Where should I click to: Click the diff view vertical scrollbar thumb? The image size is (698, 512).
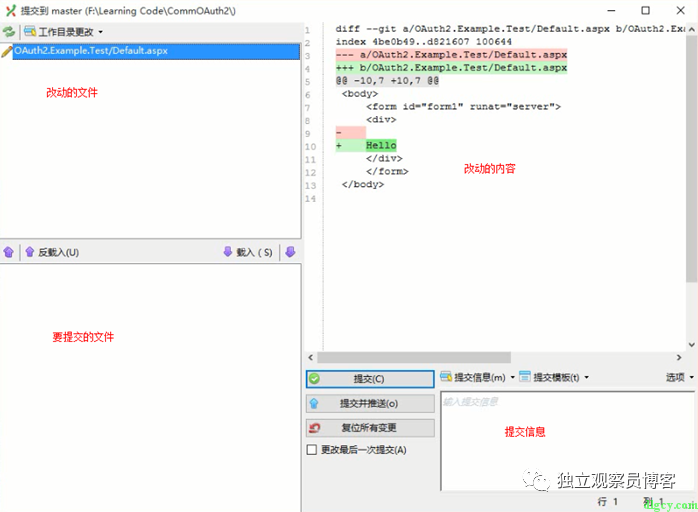coord(691,159)
